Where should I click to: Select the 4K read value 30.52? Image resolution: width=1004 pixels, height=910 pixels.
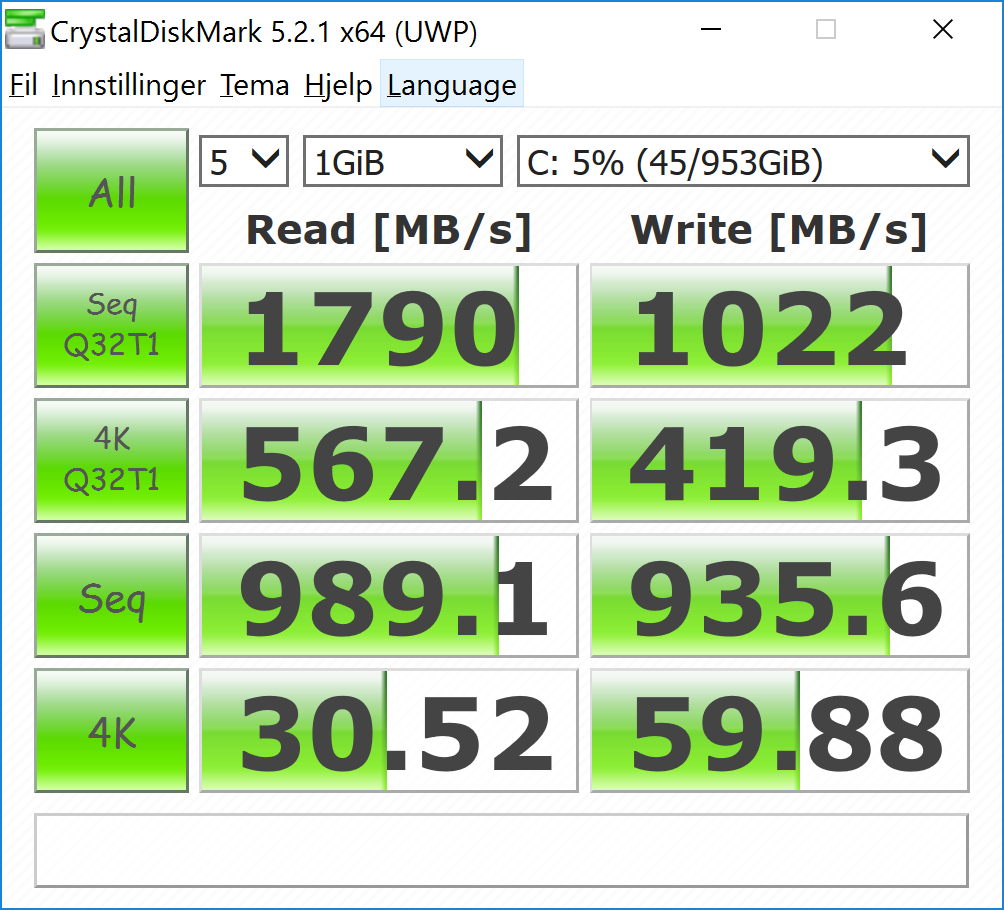point(389,731)
